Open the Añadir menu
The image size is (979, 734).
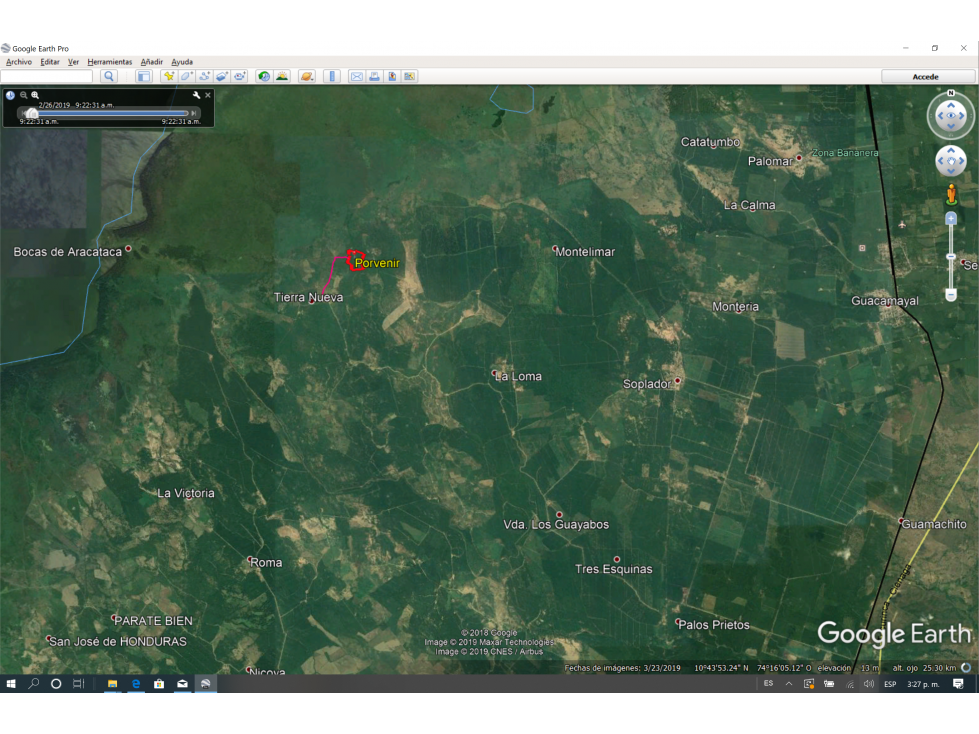(152, 62)
